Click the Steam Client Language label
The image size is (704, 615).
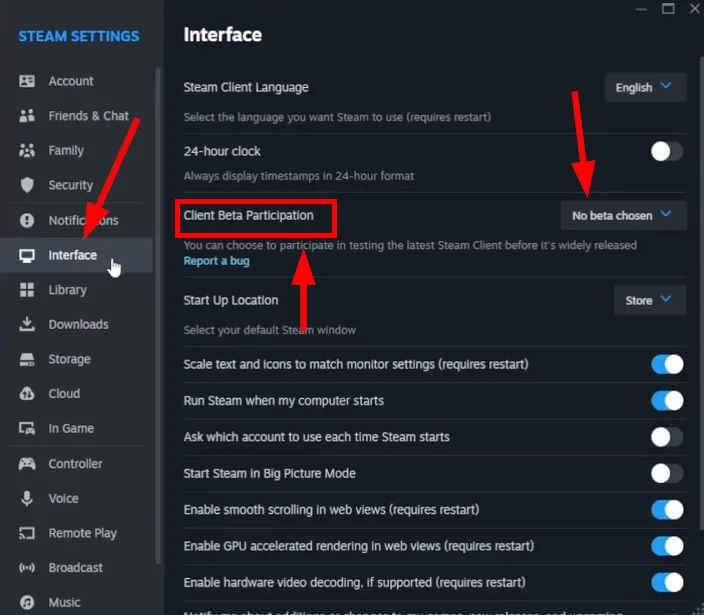[246, 88]
